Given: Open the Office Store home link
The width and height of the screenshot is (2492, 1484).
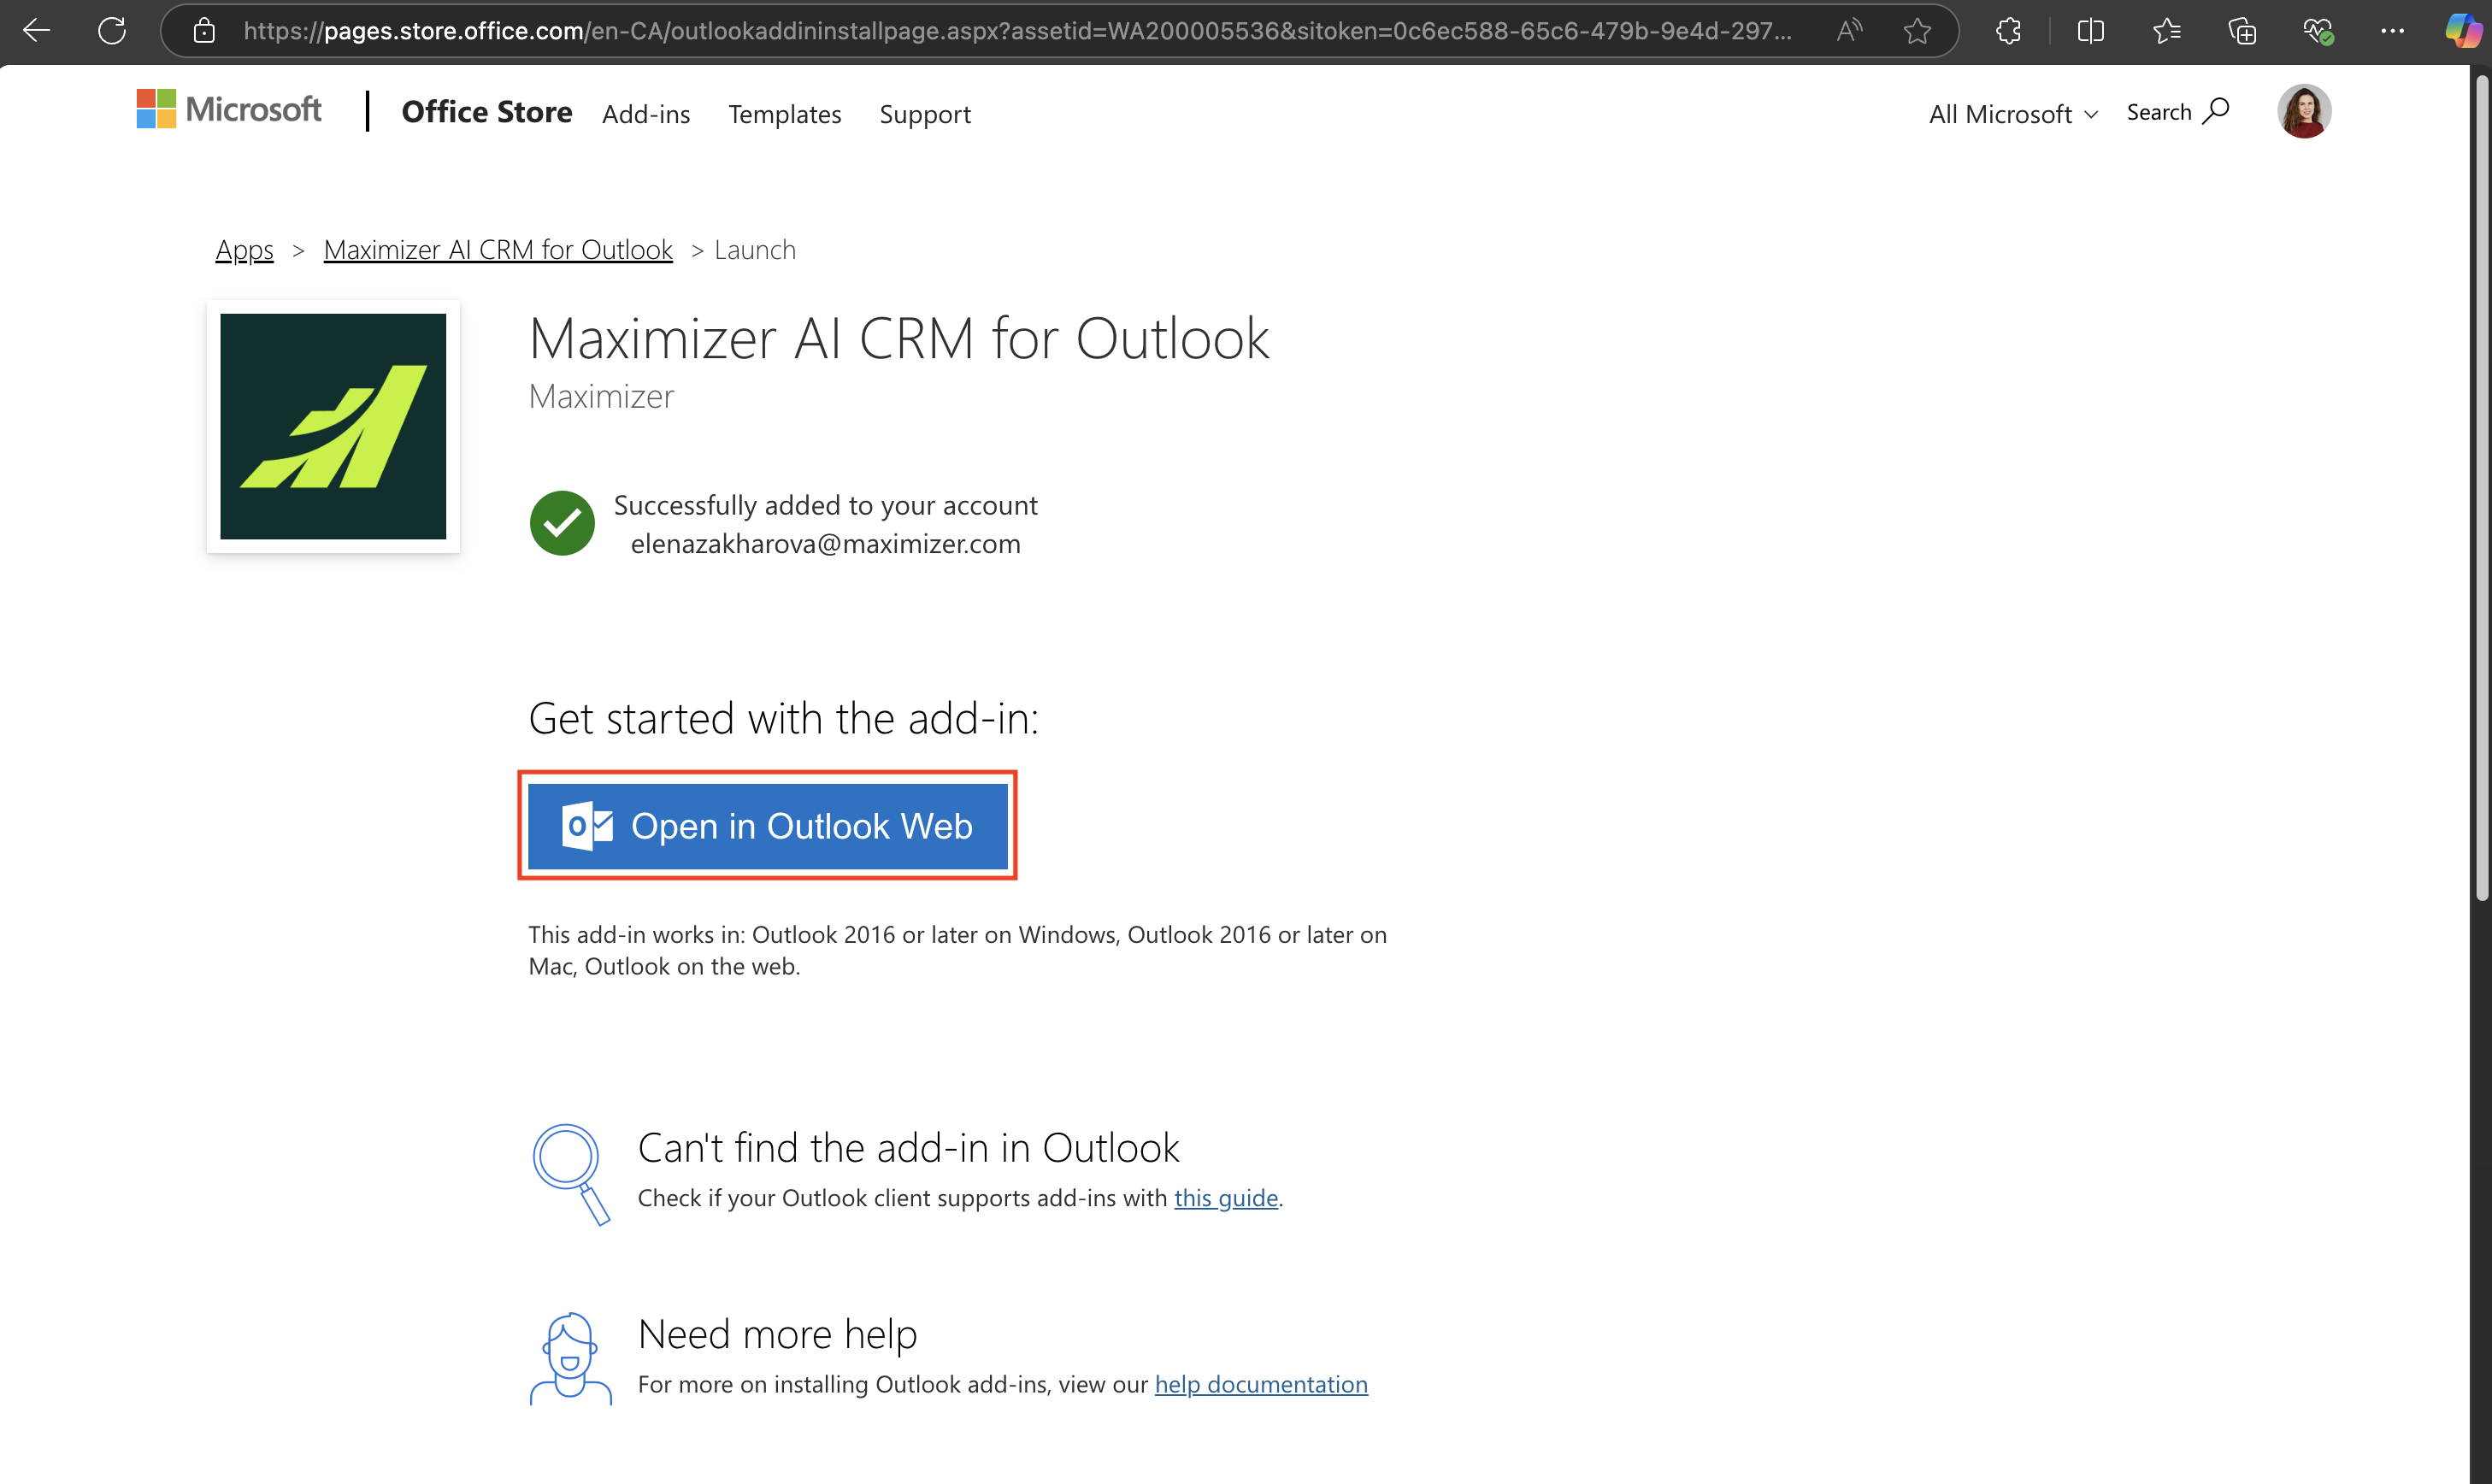Looking at the screenshot, I should tap(487, 112).
